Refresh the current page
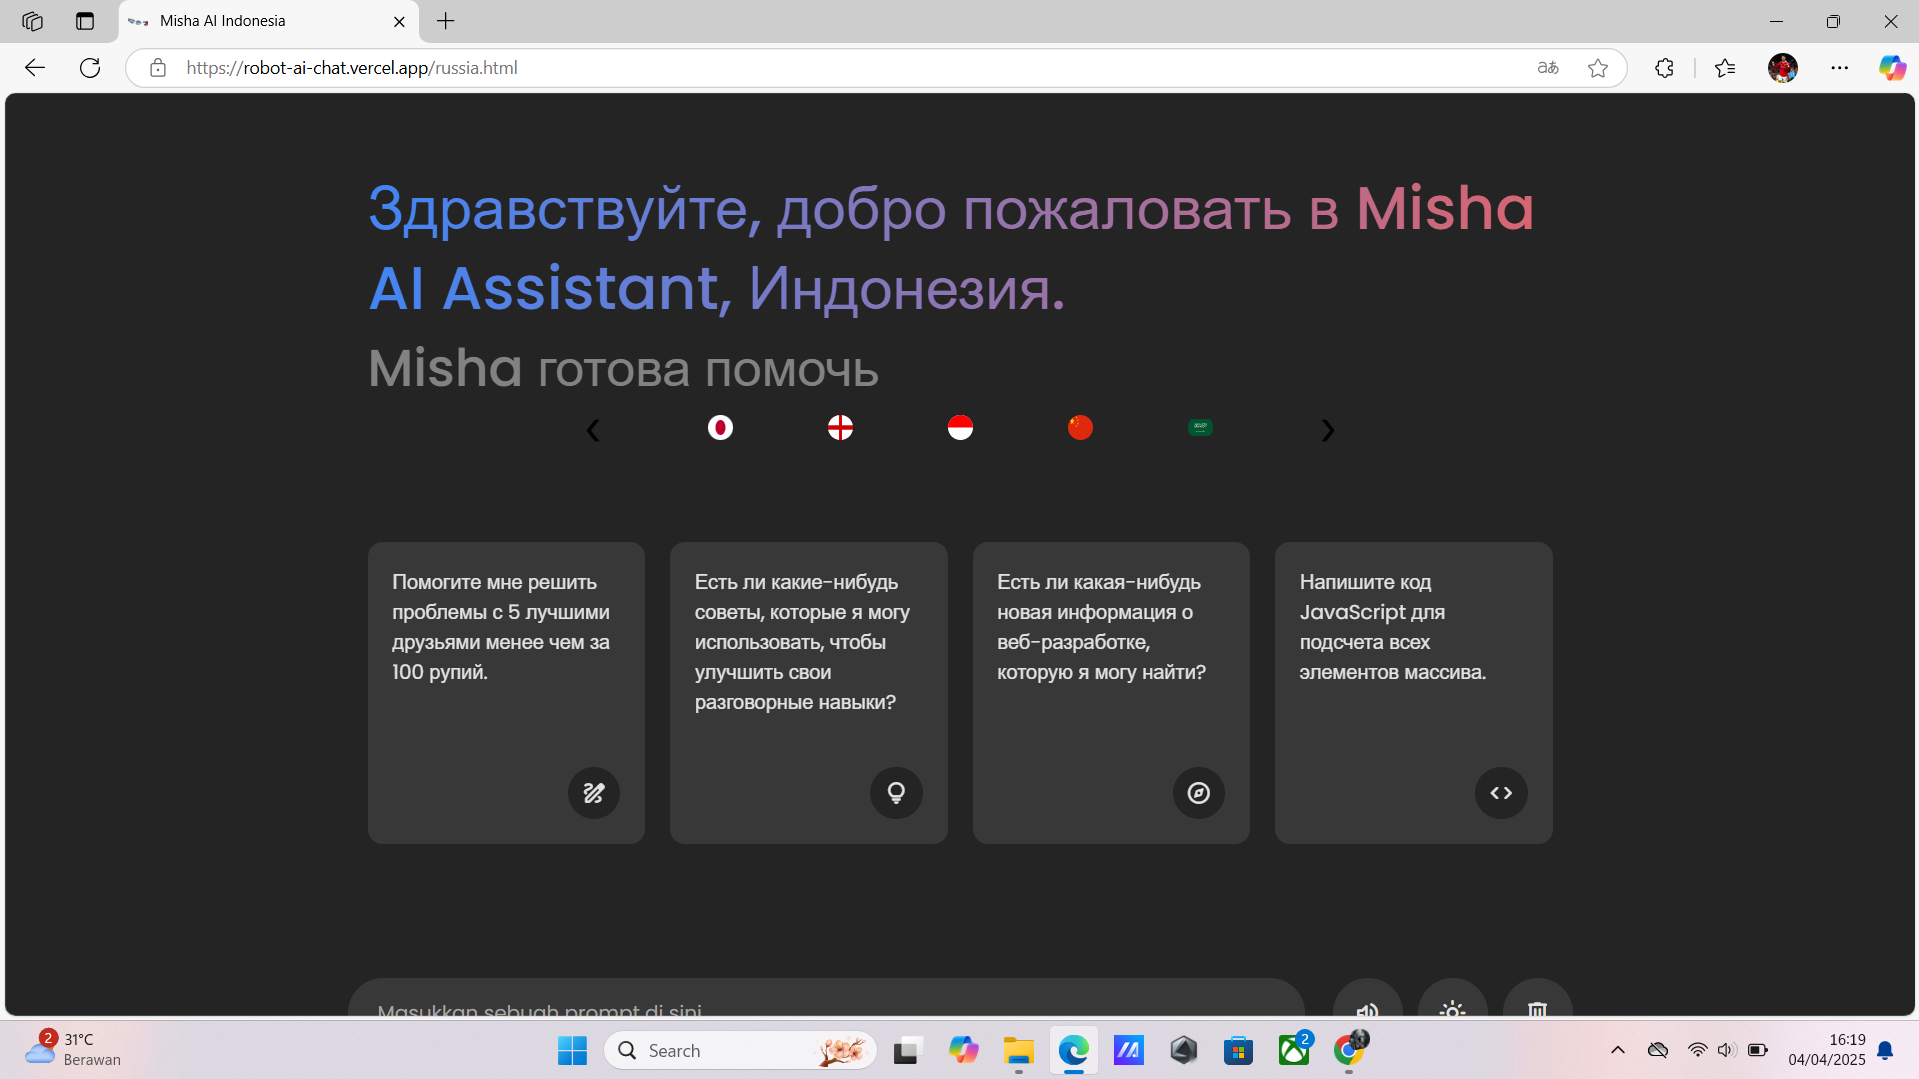This screenshot has width=1919, height=1079. 90,68
